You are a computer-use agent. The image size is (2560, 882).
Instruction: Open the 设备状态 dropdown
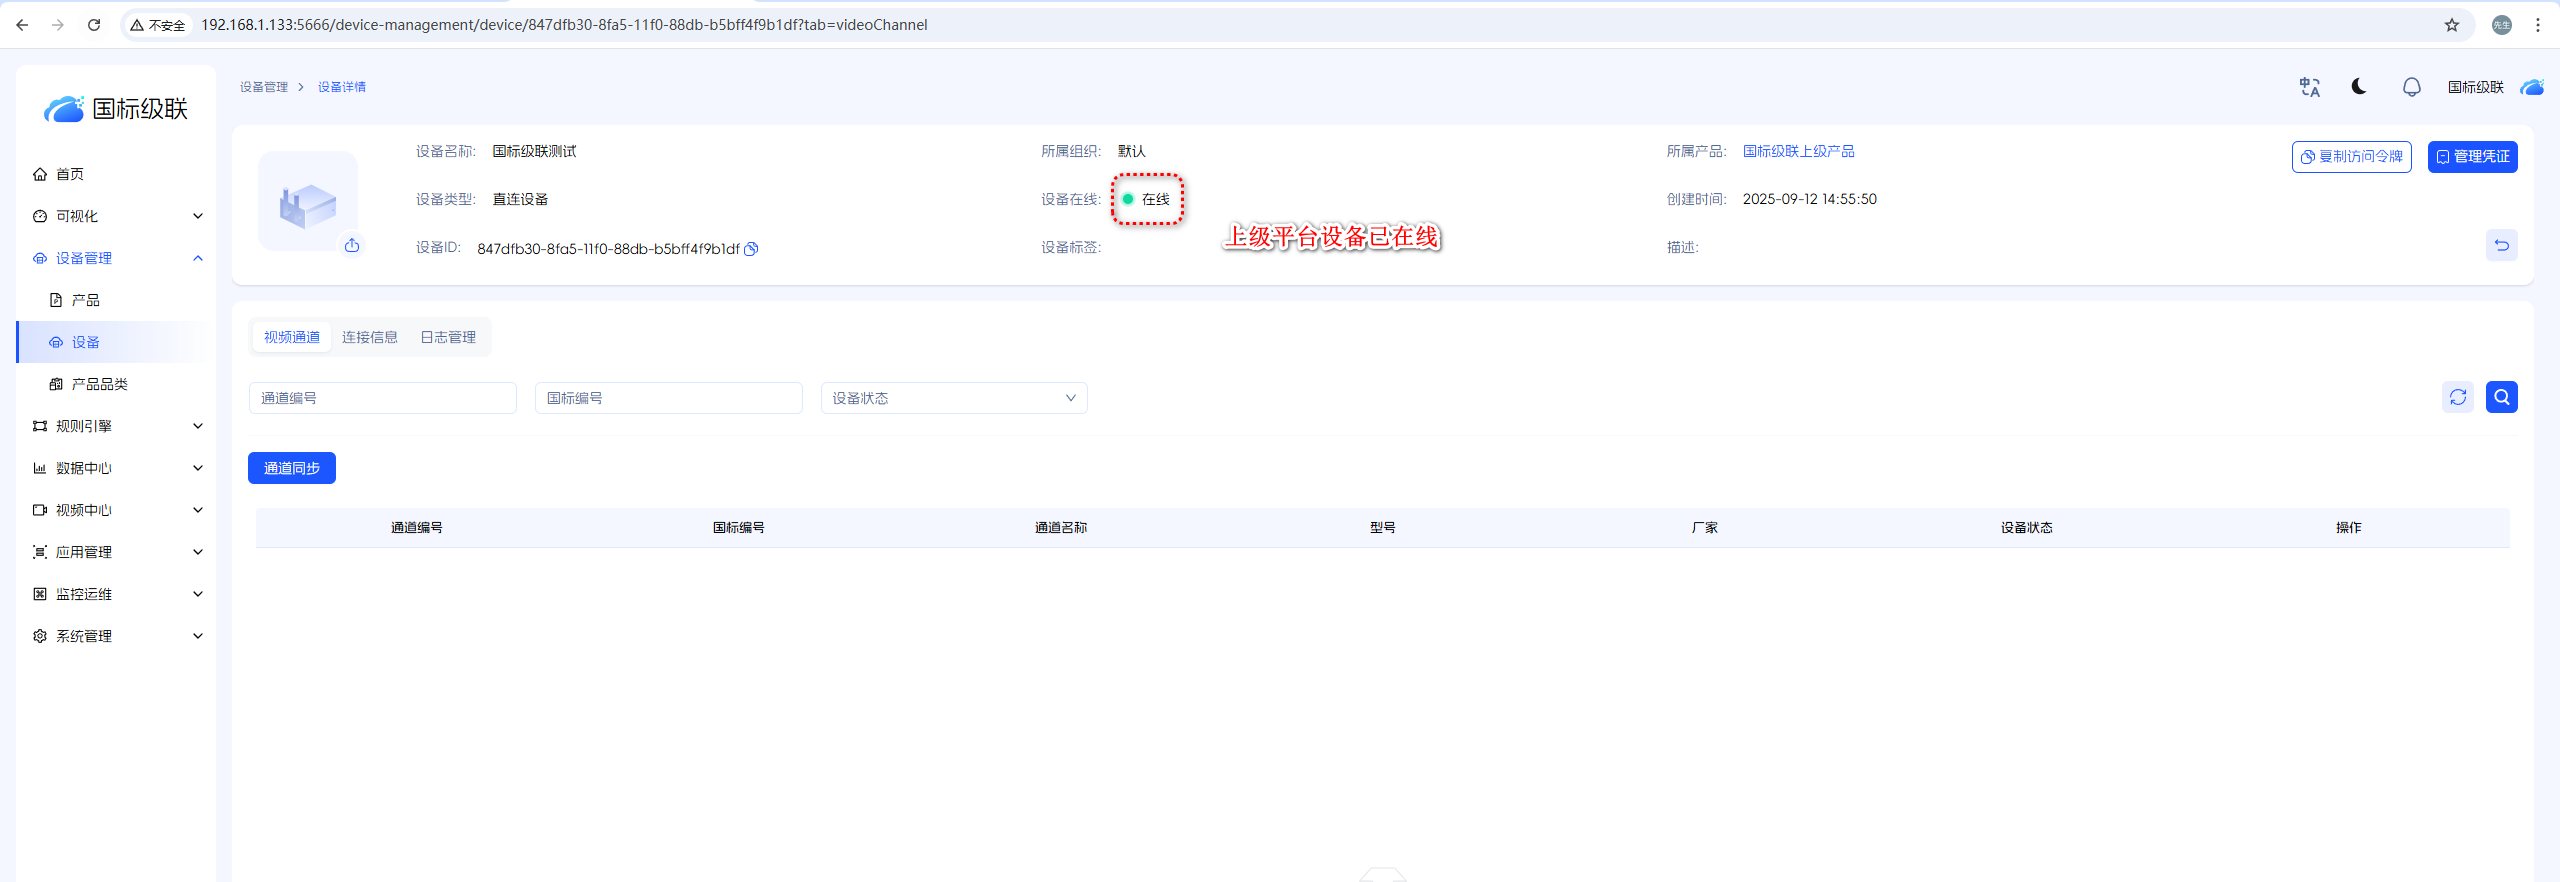point(953,398)
